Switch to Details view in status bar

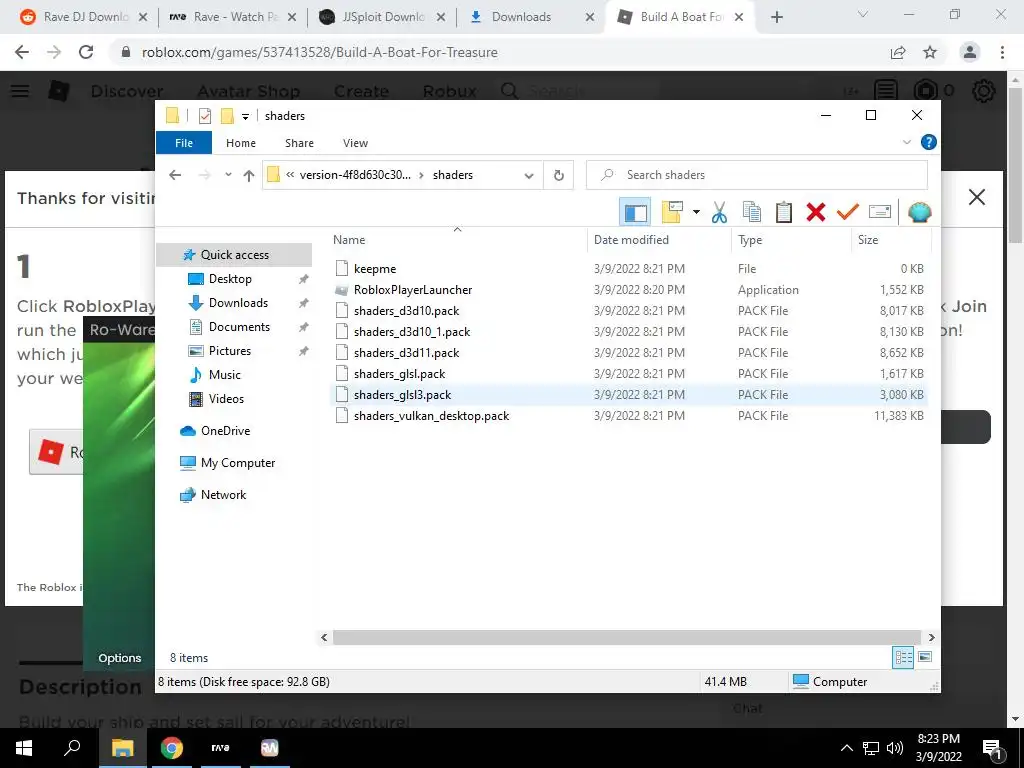pos(903,658)
